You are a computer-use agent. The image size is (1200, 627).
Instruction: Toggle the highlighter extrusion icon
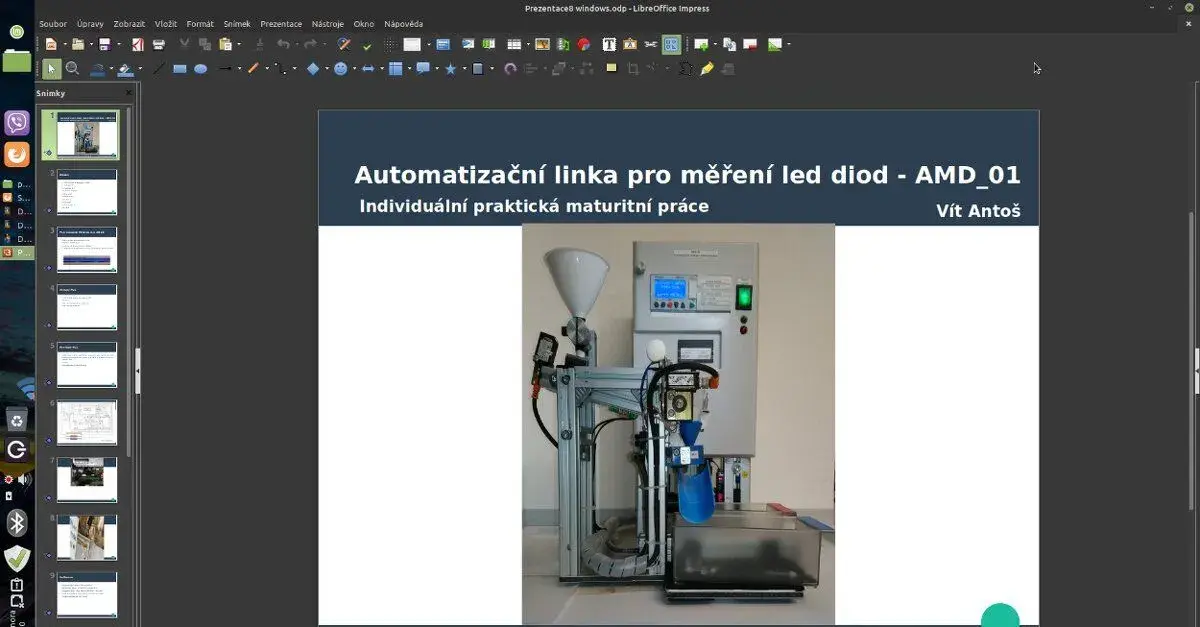tap(707, 69)
